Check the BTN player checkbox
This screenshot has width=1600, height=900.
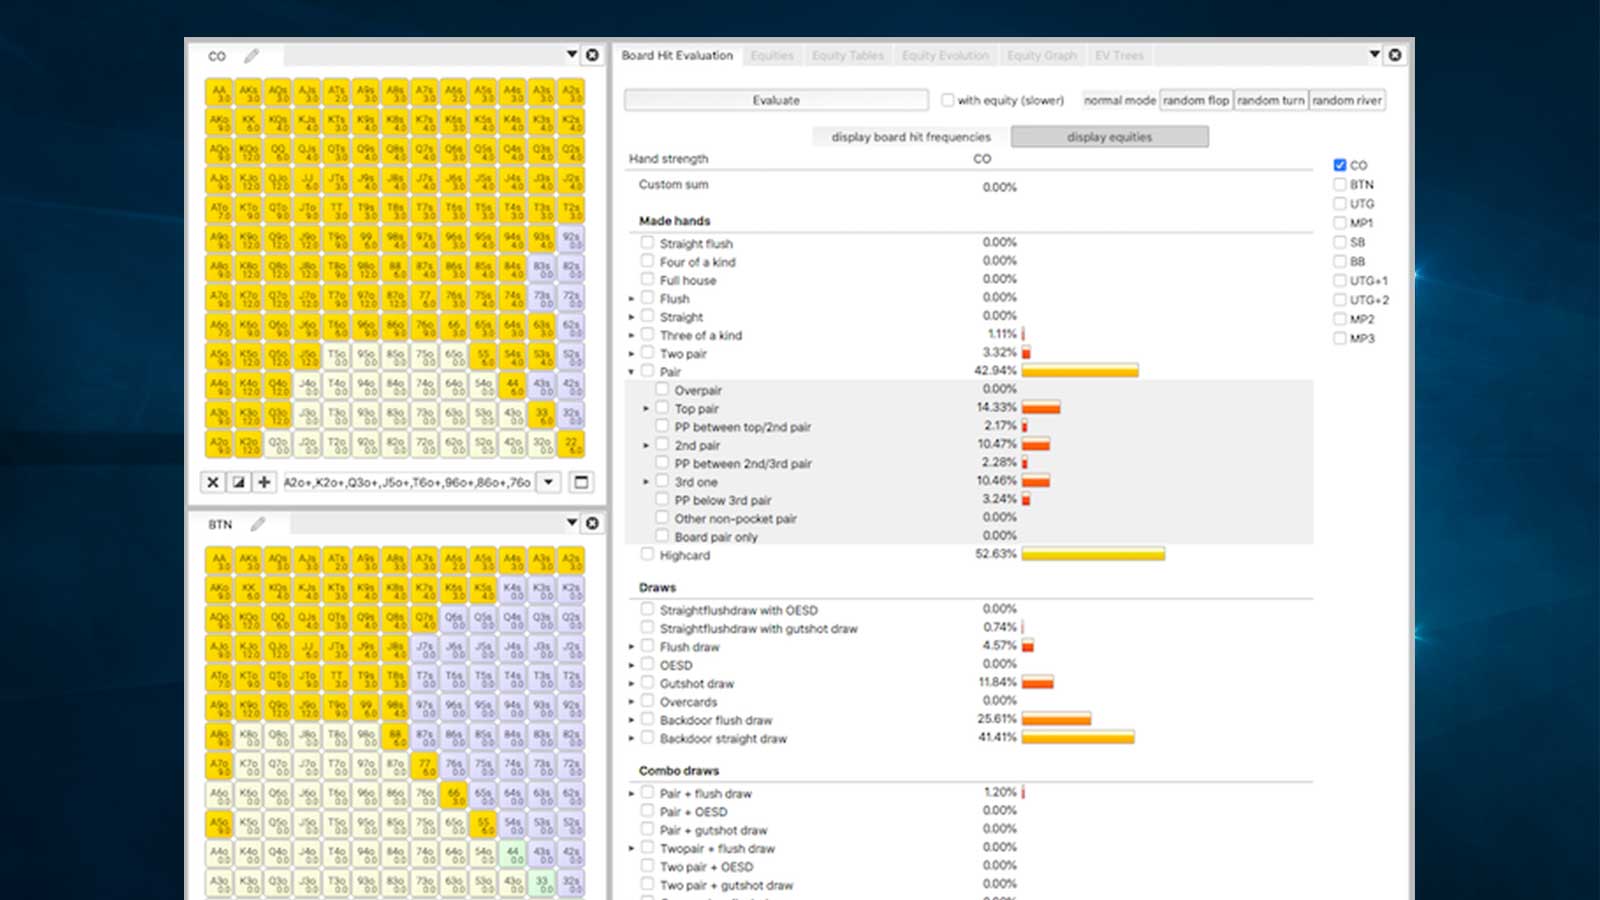(1340, 184)
